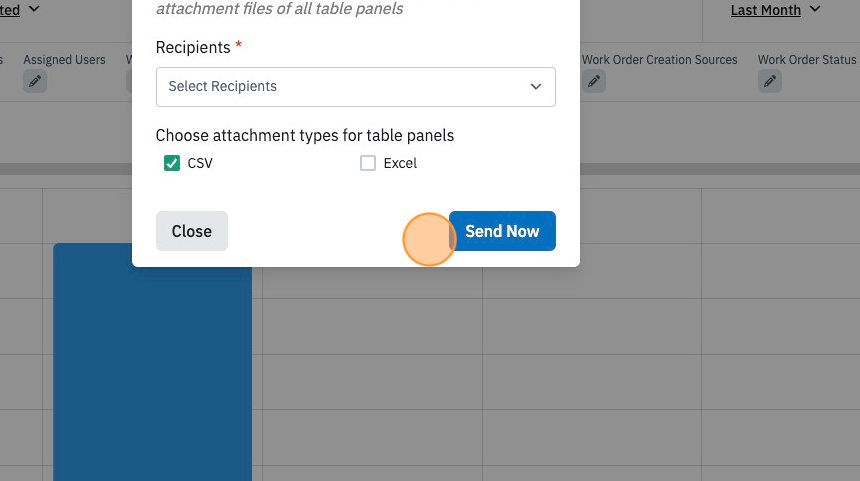Viewport: 860px width, 481px height.
Task: Click the chevron arrow inside Recipients field
Action: [536, 87]
